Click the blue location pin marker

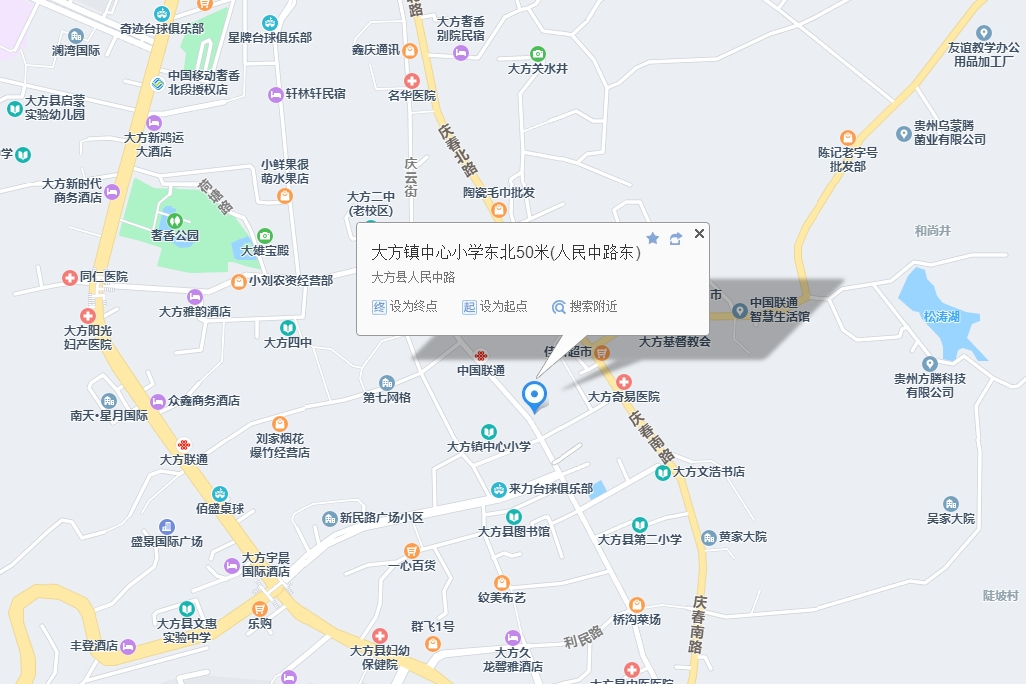click(535, 397)
